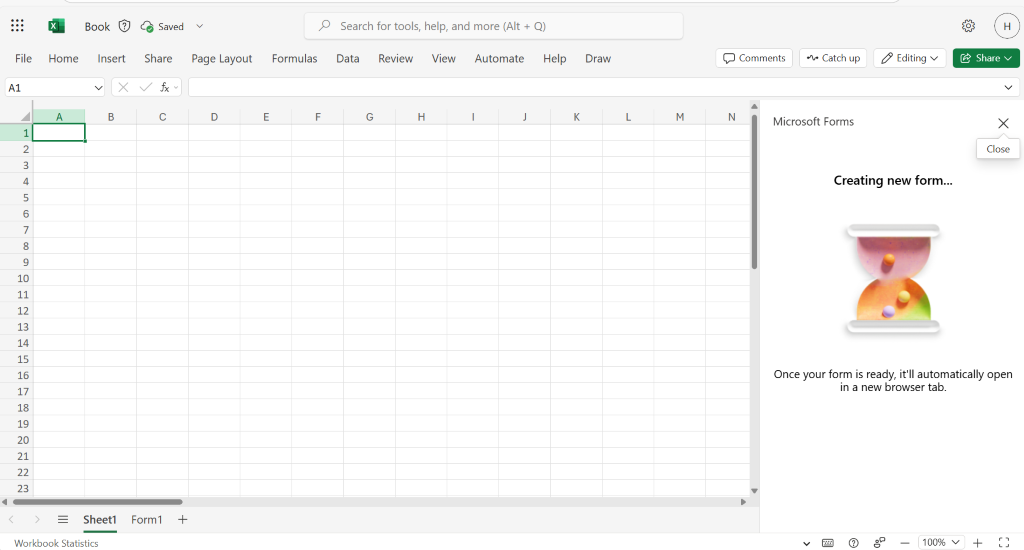
Task: Open the Draw tab
Action: click(x=598, y=58)
